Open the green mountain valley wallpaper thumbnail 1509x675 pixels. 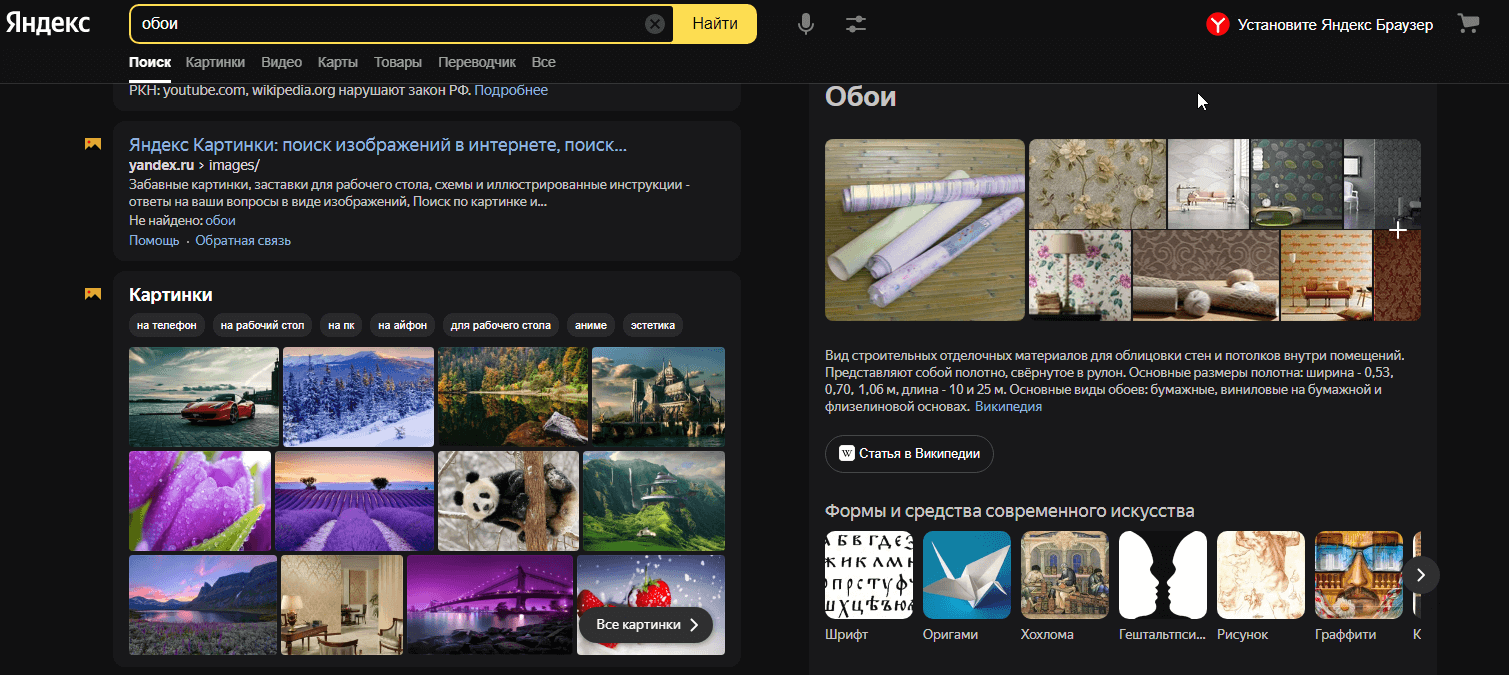(x=654, y=501)
